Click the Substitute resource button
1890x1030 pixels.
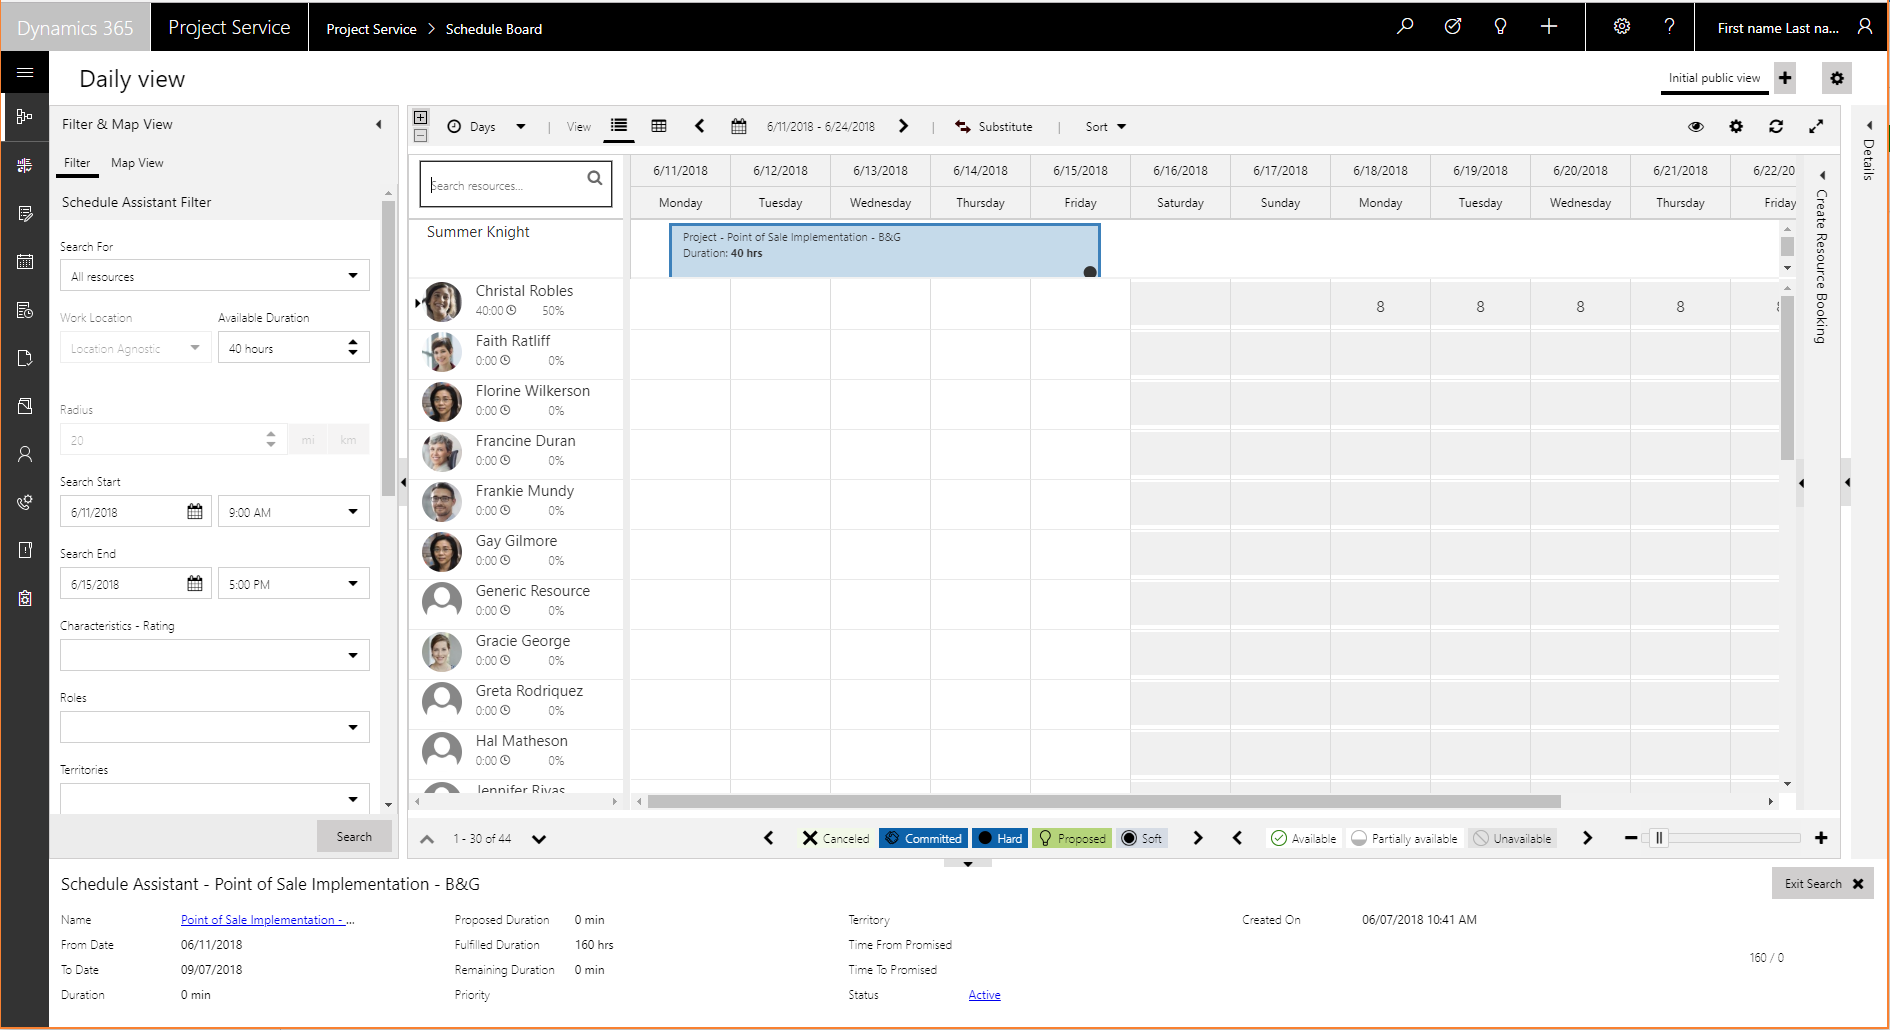click(x=993, y=127)
